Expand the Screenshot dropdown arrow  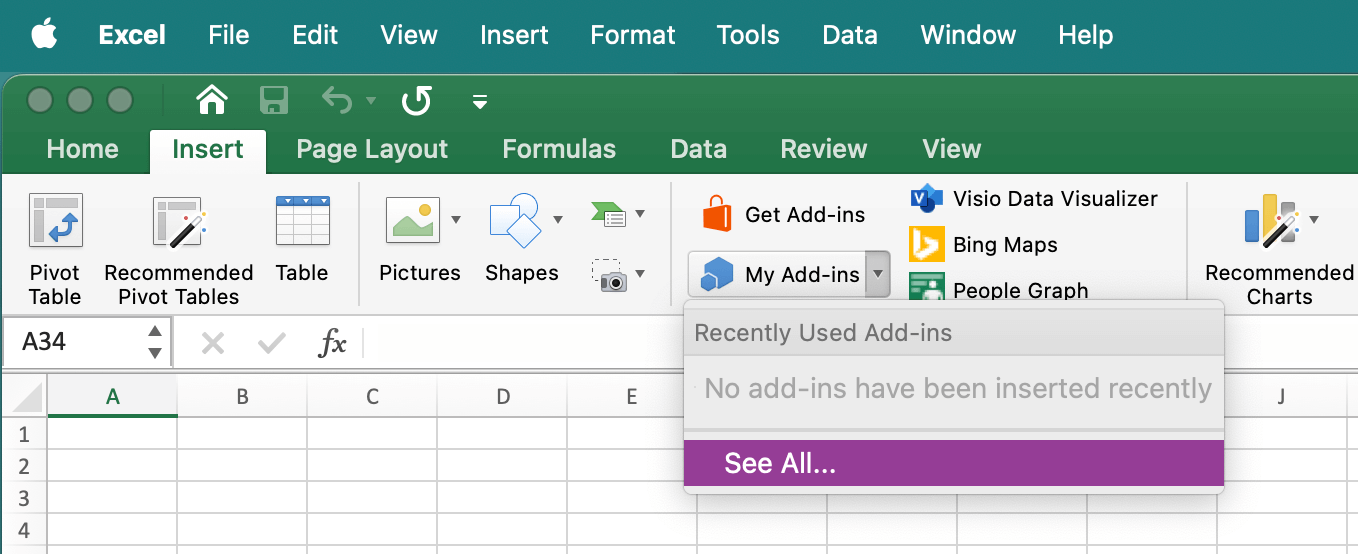click(640, 274)
